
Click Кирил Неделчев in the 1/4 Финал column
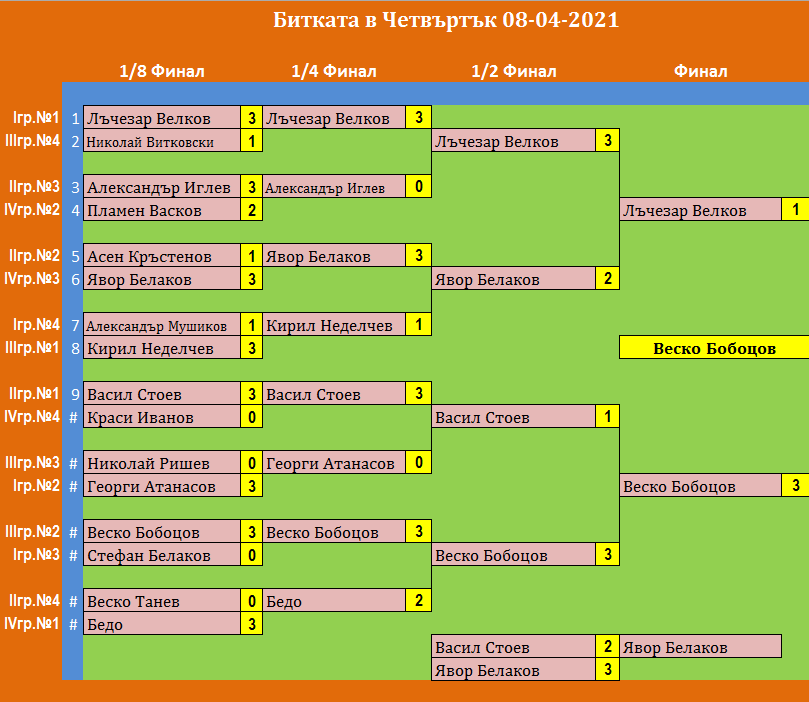334,325
